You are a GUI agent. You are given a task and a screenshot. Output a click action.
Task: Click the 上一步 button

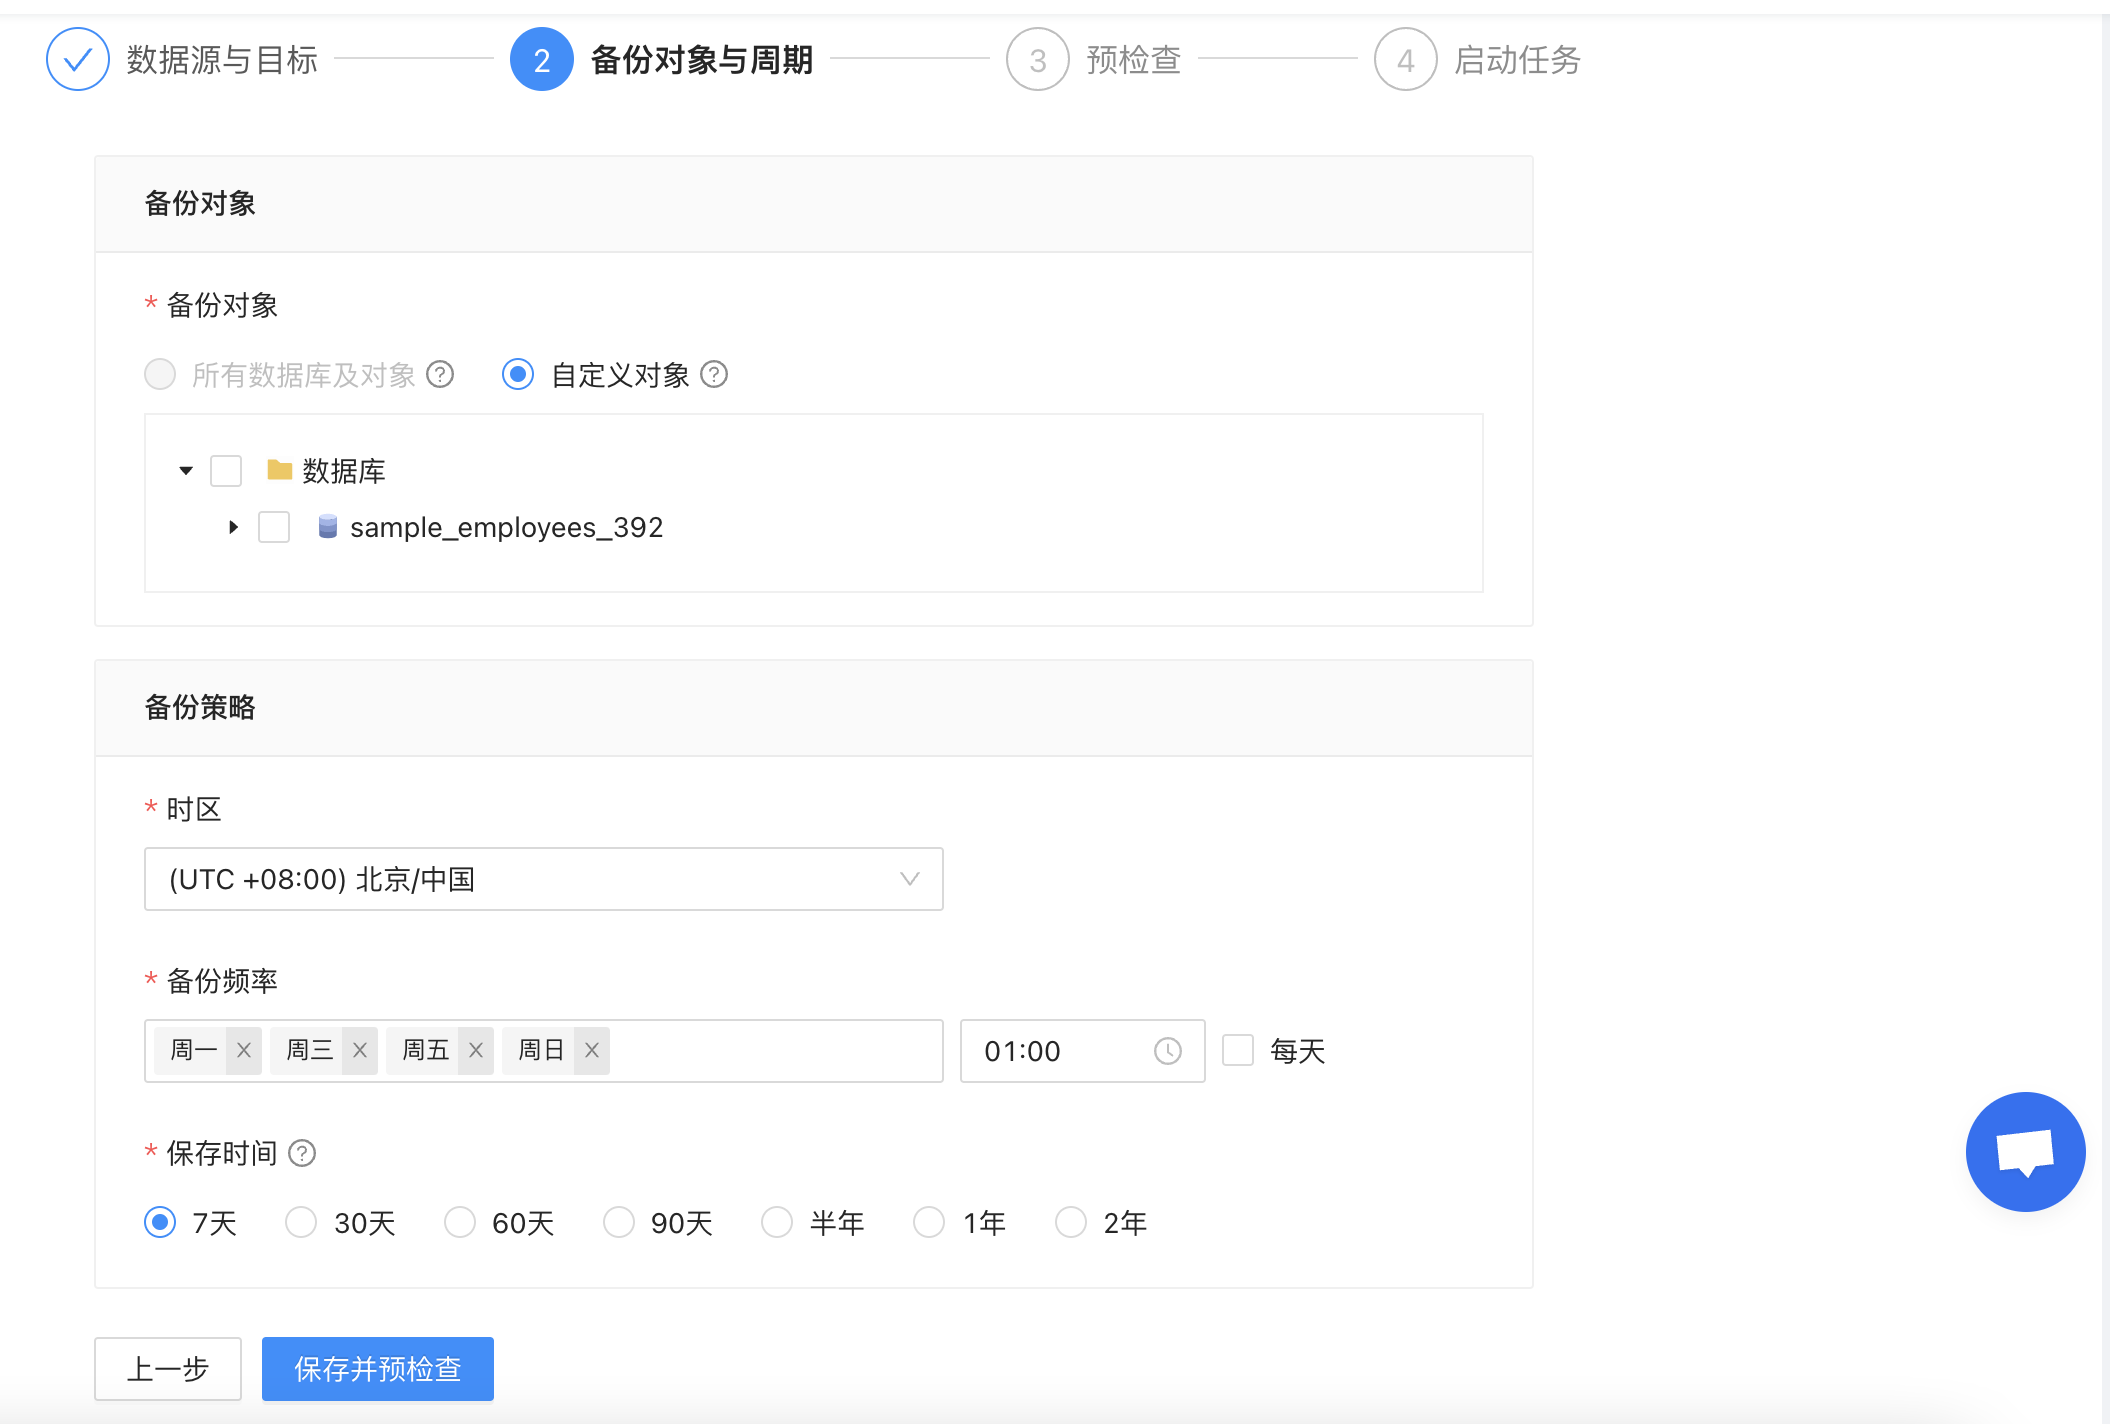(167, 1369)
